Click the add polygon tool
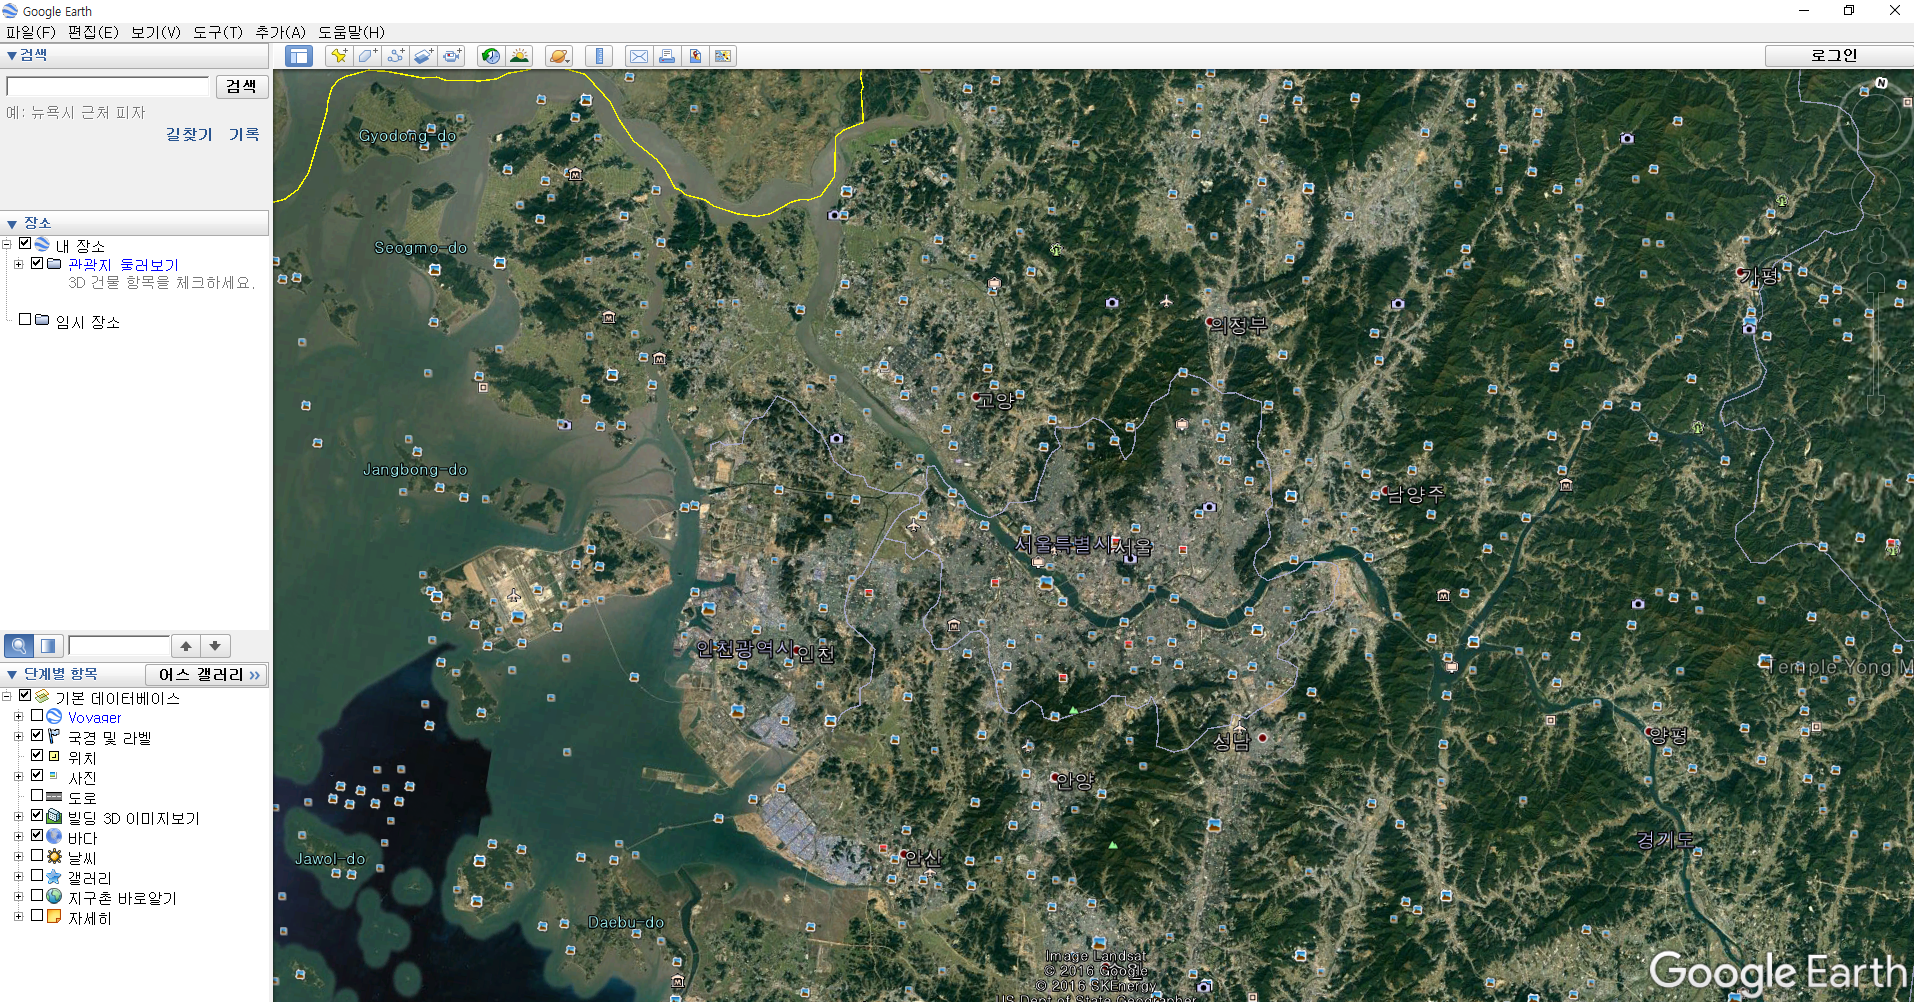 367,56
